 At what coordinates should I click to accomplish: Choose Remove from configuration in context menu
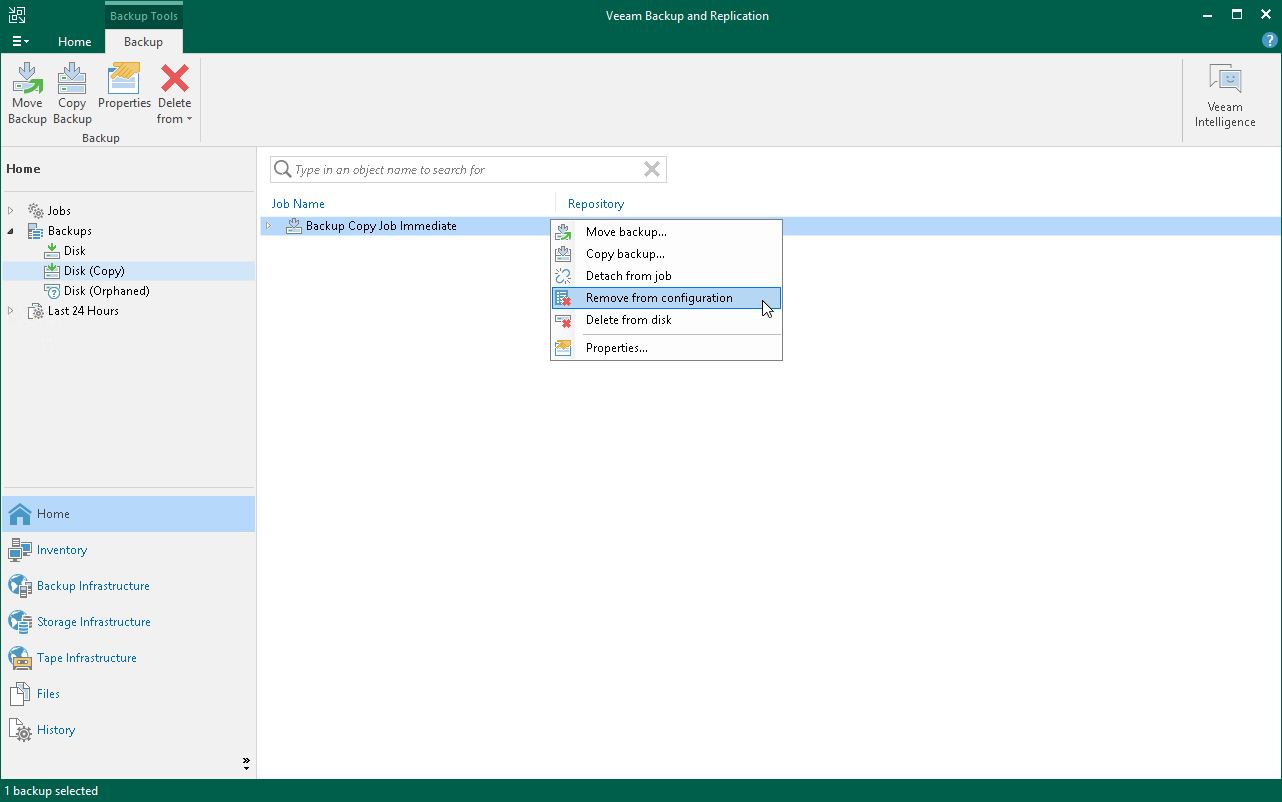click(x=658, y=297)
